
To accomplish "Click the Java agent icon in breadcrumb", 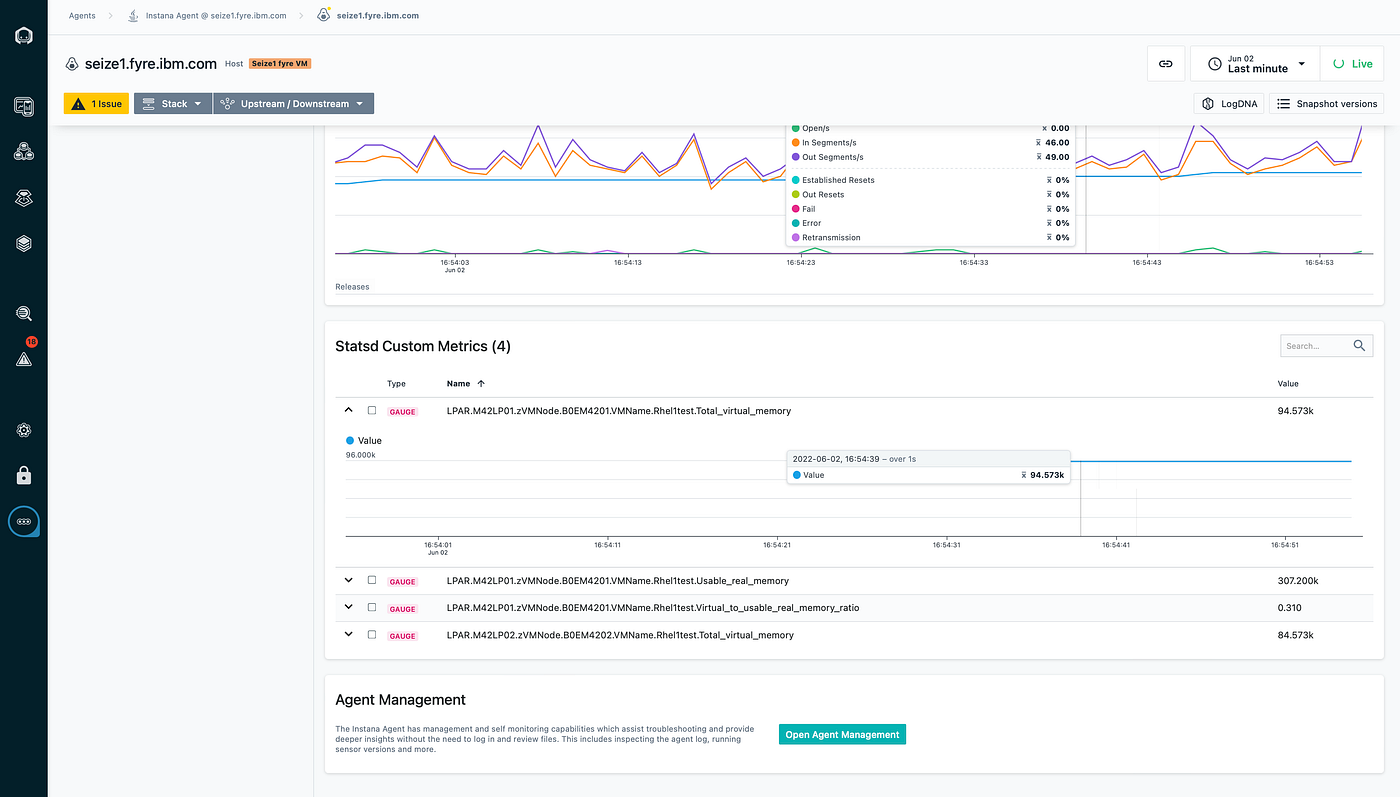I will [133, 16].
